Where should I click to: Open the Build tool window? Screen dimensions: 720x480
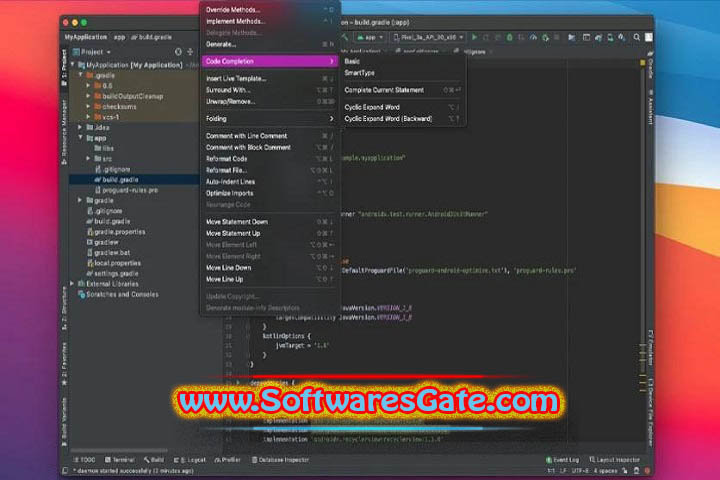[154, 459]
